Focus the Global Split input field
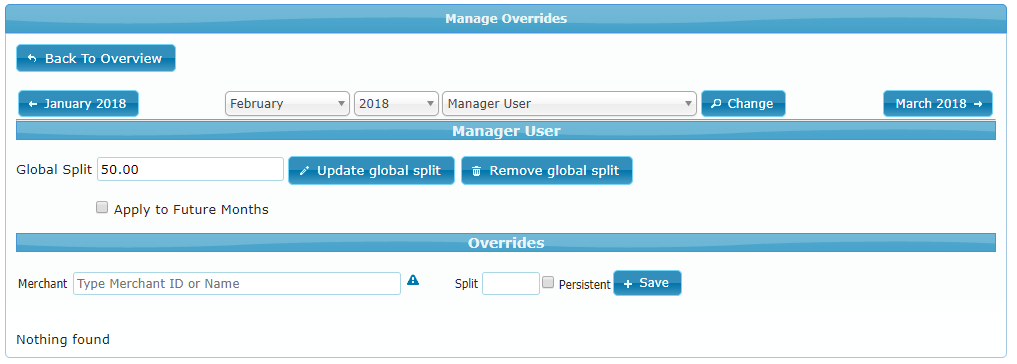This screenshot has height=364, width=1017. [191, 169]
